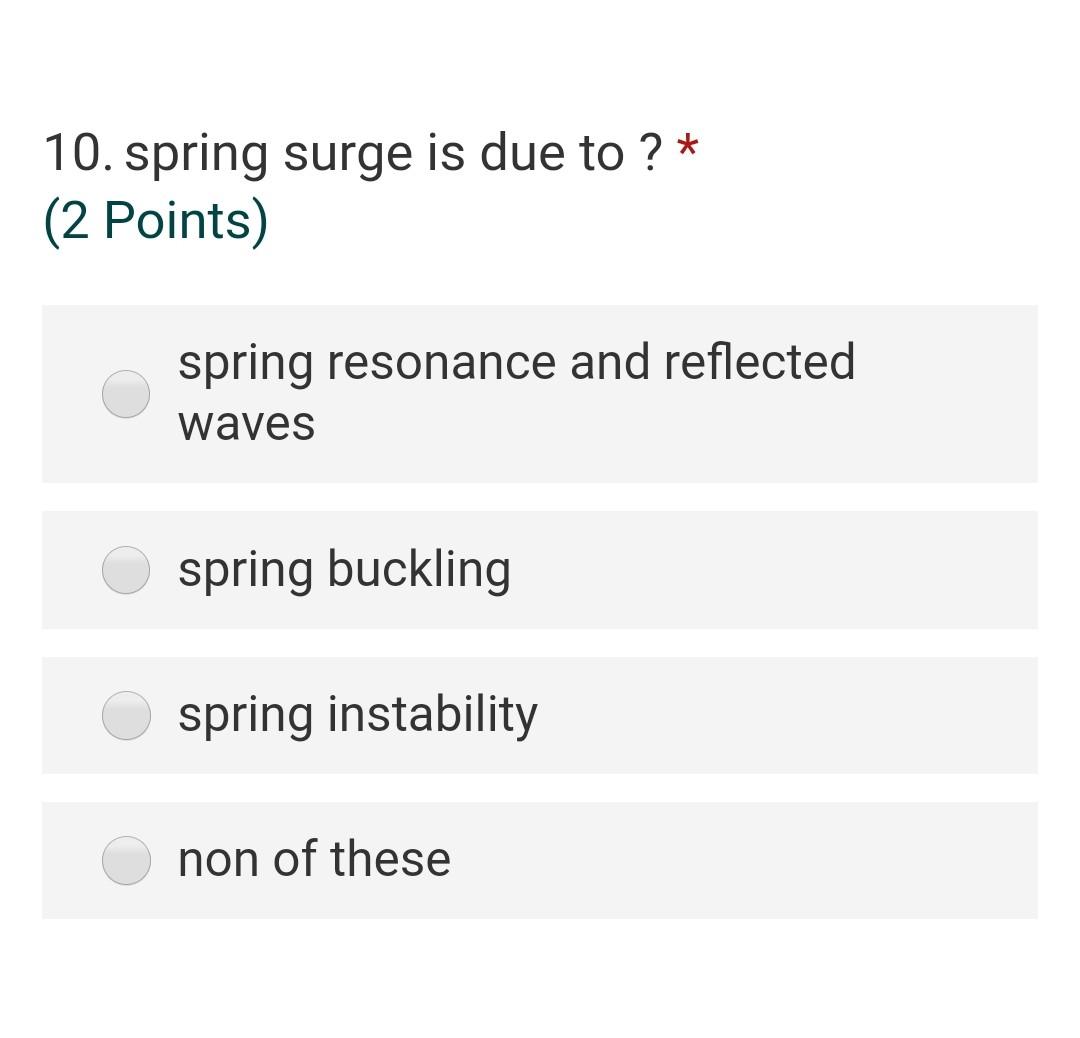Click the red required asterisk

687,148
